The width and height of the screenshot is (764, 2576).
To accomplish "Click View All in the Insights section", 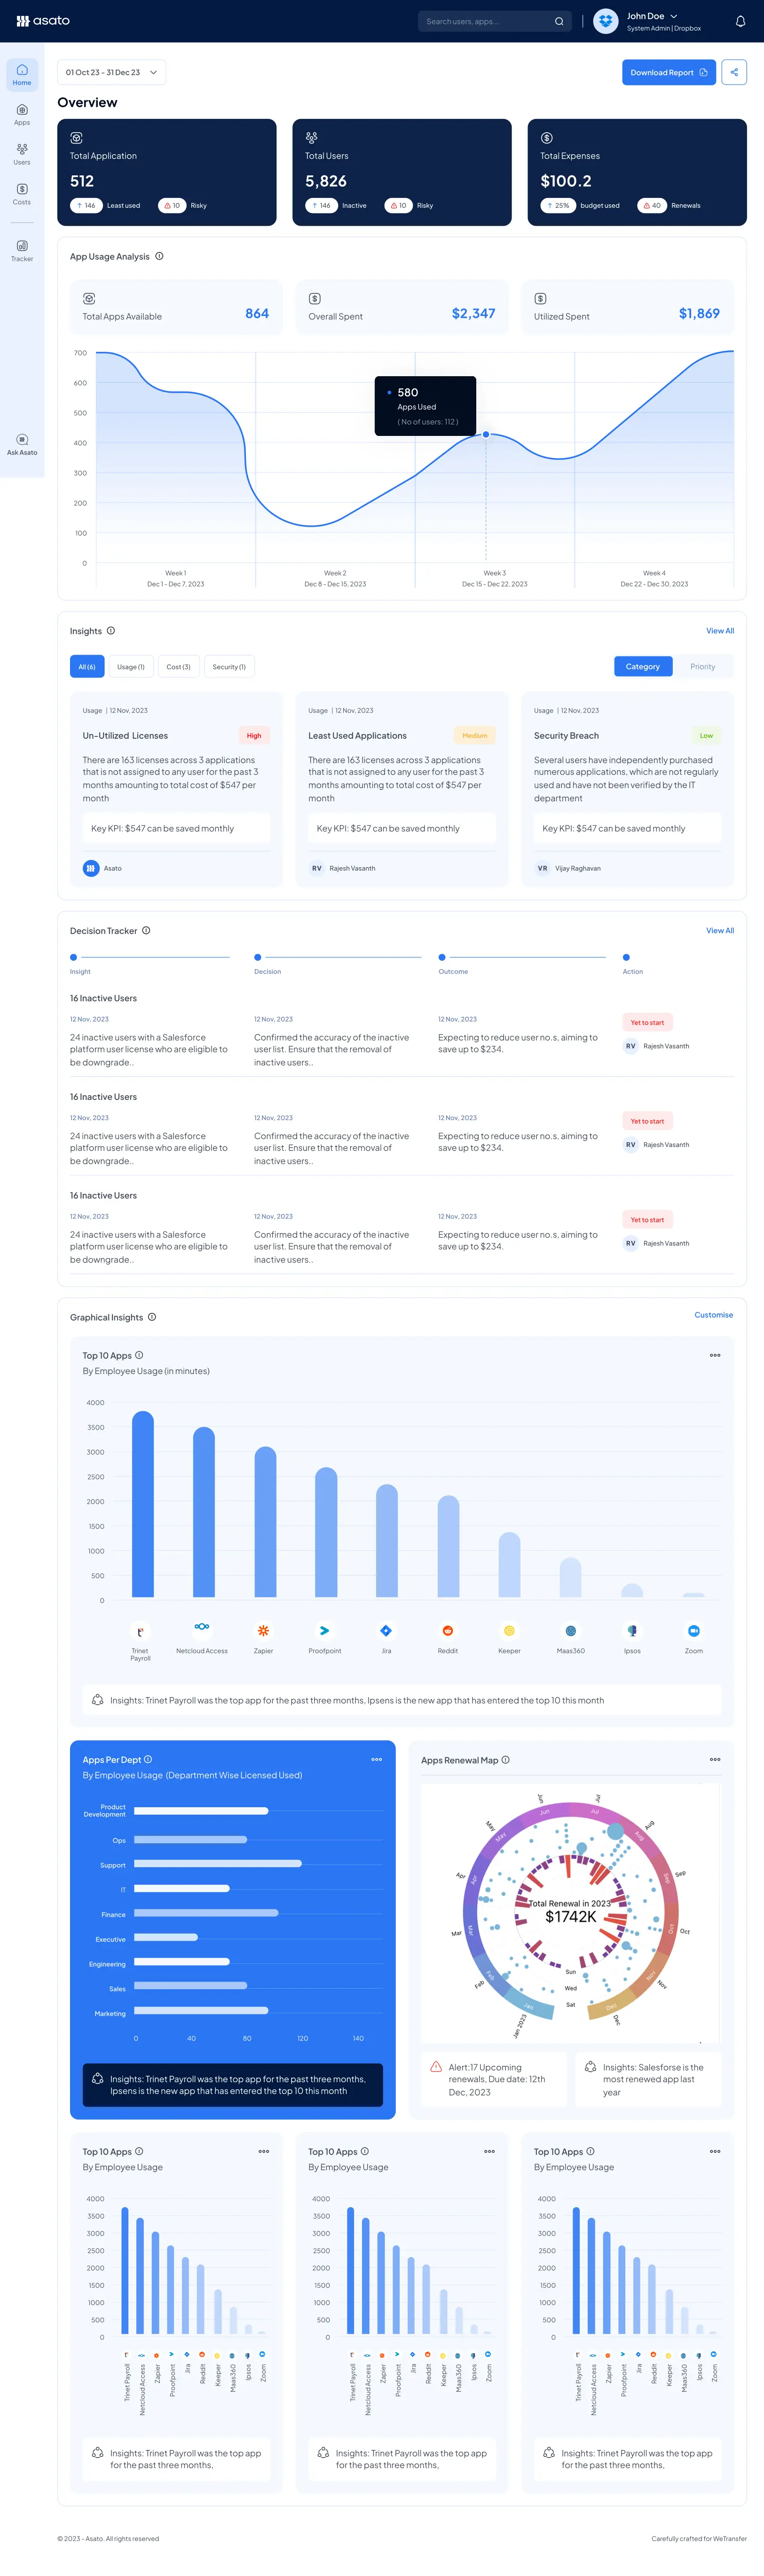I will (720, 630).
